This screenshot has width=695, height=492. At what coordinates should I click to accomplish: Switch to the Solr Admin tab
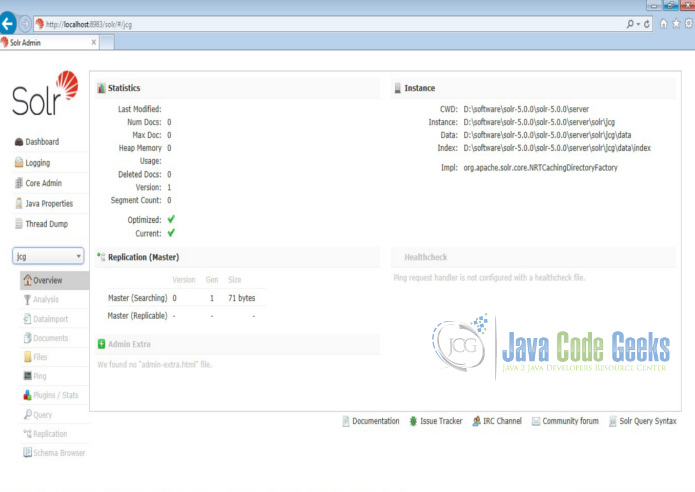(x=49, y=43)
